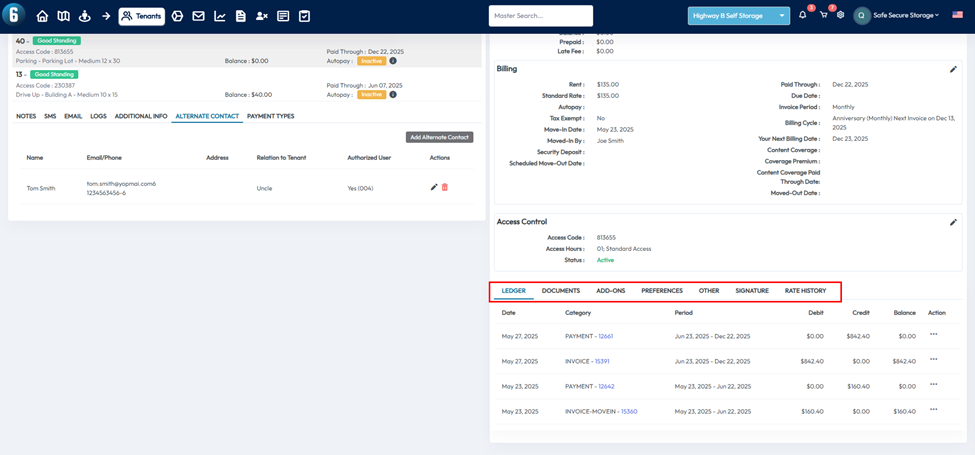Open the shopping cart icon
Viewport: 975px width, 455px height.
point(823,16)
